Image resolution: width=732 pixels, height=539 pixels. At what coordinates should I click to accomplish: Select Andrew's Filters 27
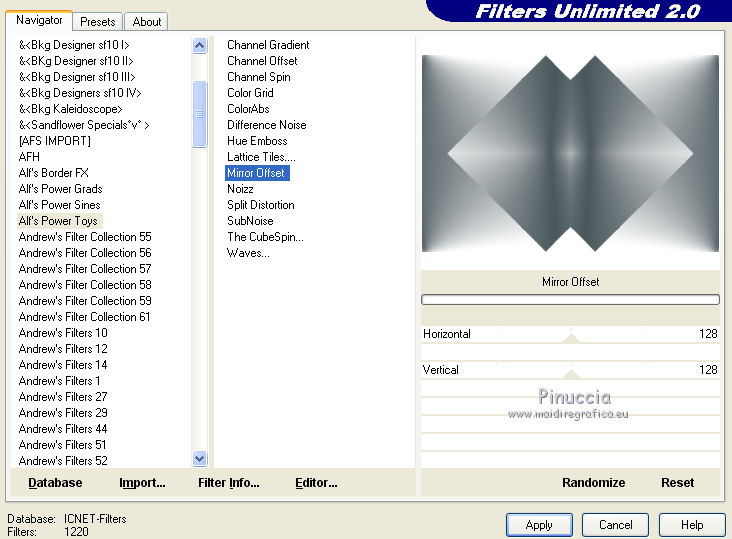click(x=63, y=397)
